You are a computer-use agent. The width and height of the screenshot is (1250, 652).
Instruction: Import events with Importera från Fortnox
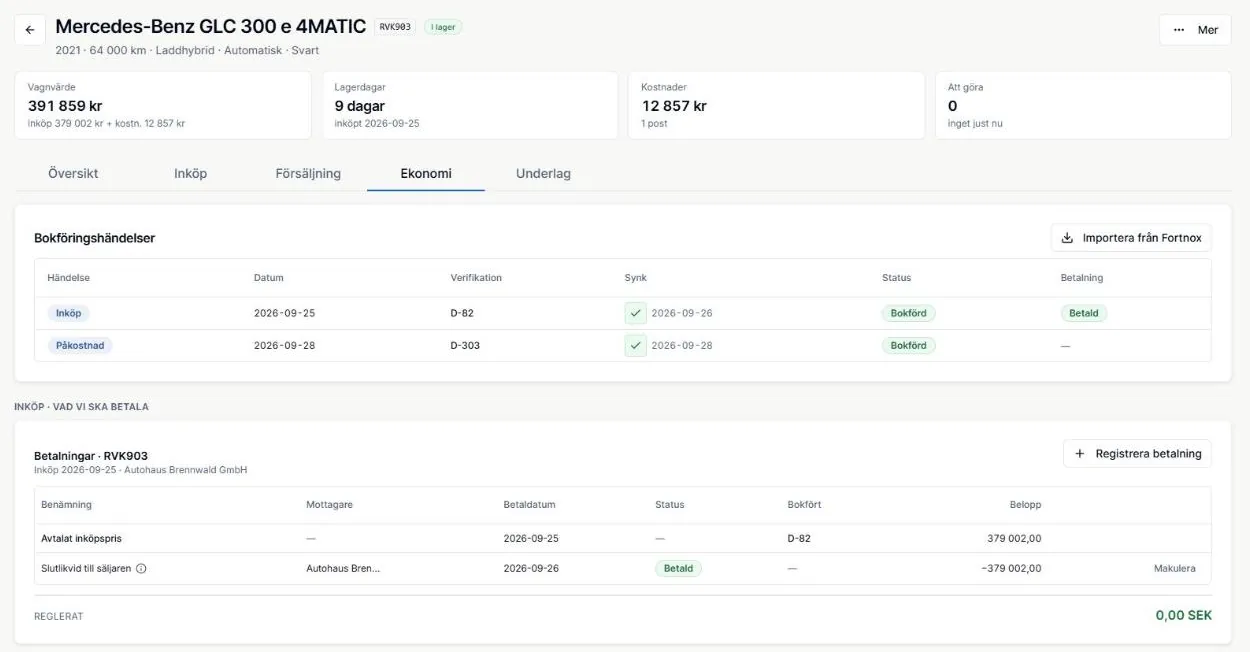pos(1131,238)
